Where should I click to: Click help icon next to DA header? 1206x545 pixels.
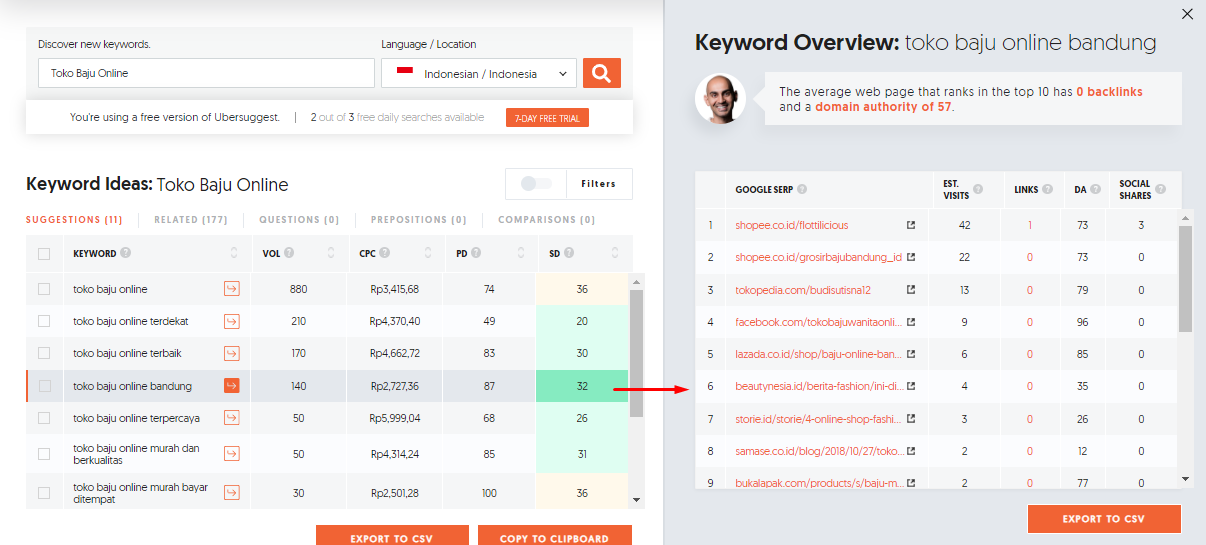click(x=1096, y=189)
